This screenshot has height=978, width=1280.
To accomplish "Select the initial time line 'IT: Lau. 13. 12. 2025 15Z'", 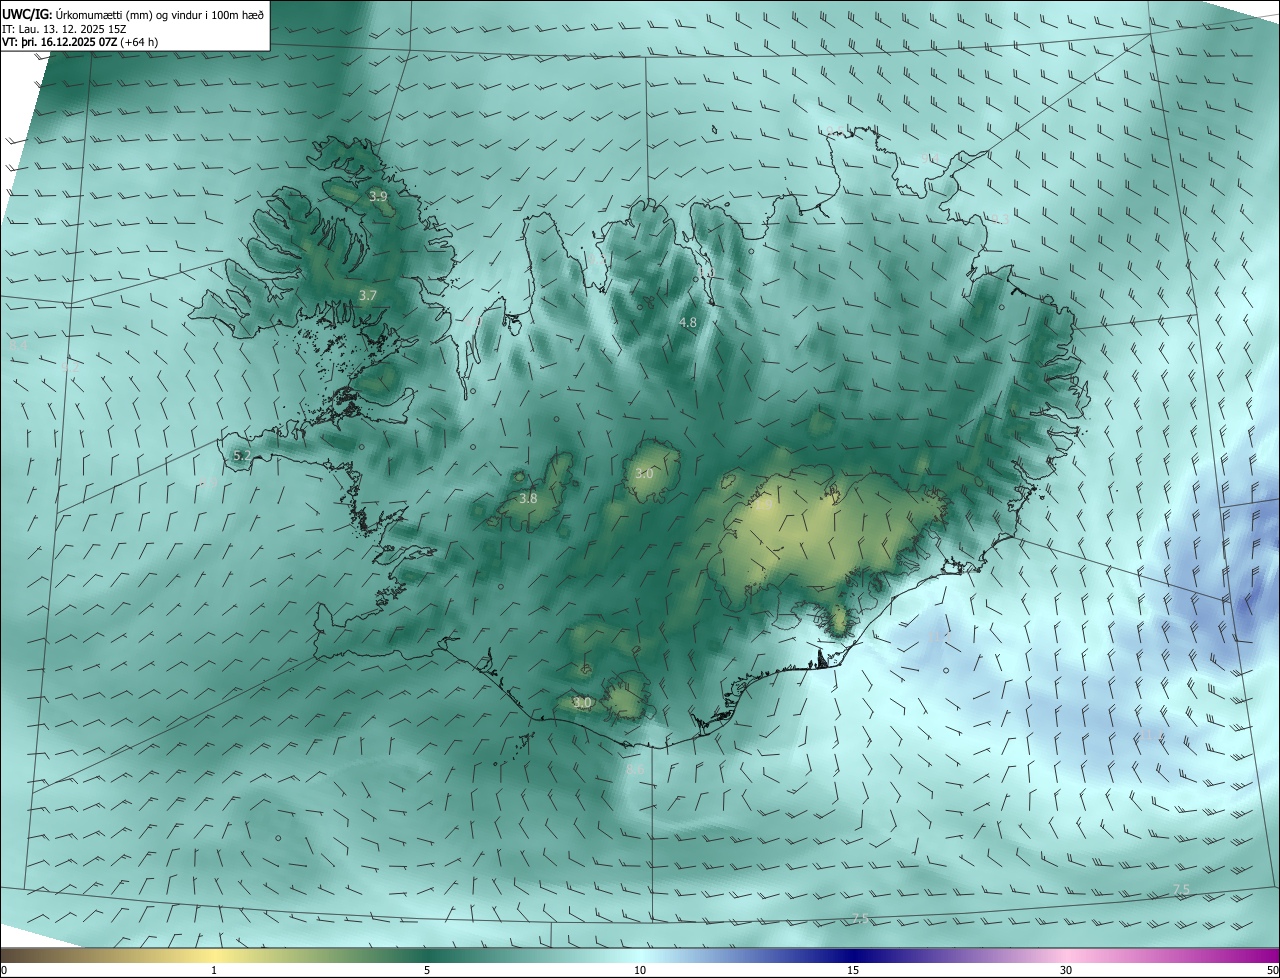I will point(65,29).
